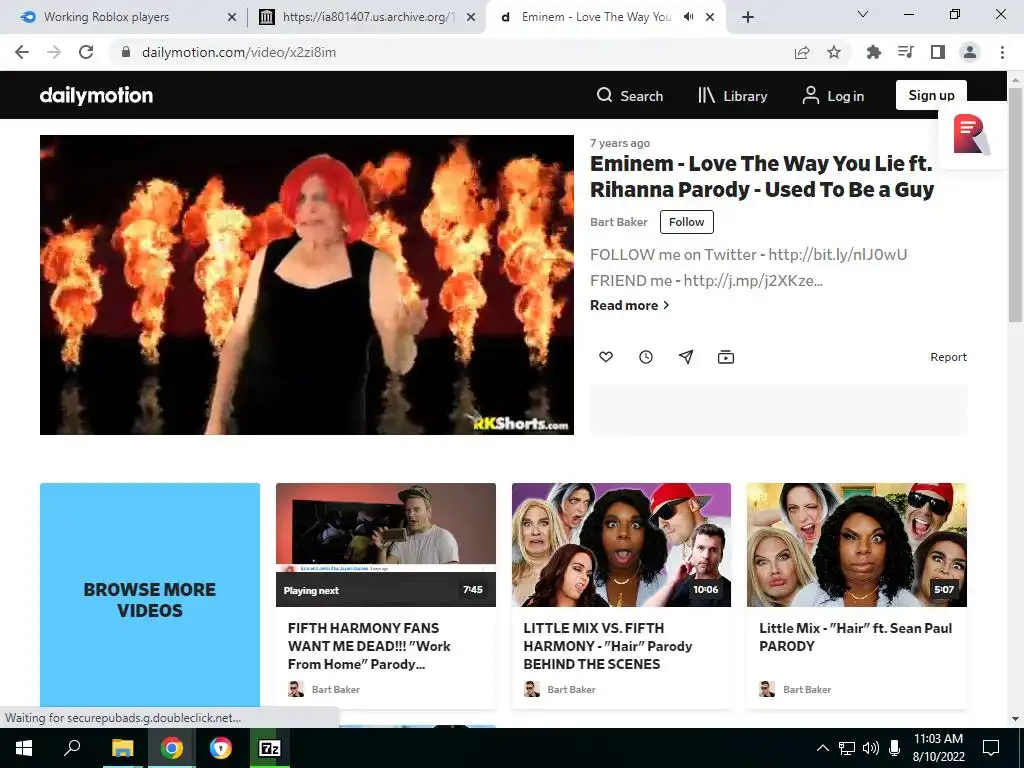This screenshot has width=1024, height=768.
Task: Open the Library section
Action: (x=732, y=96)
